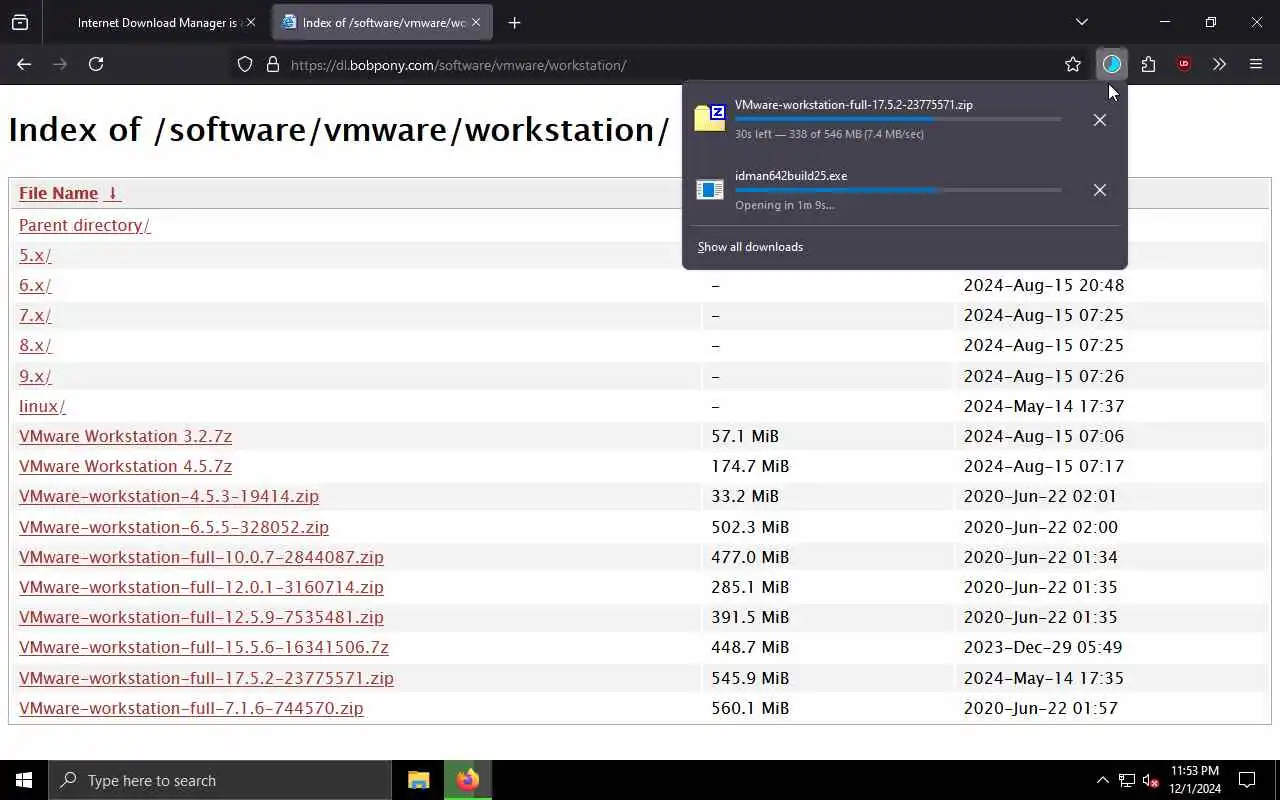Click the taskbar search box
Screen dimensions: 1280x800
pos(220,780)
